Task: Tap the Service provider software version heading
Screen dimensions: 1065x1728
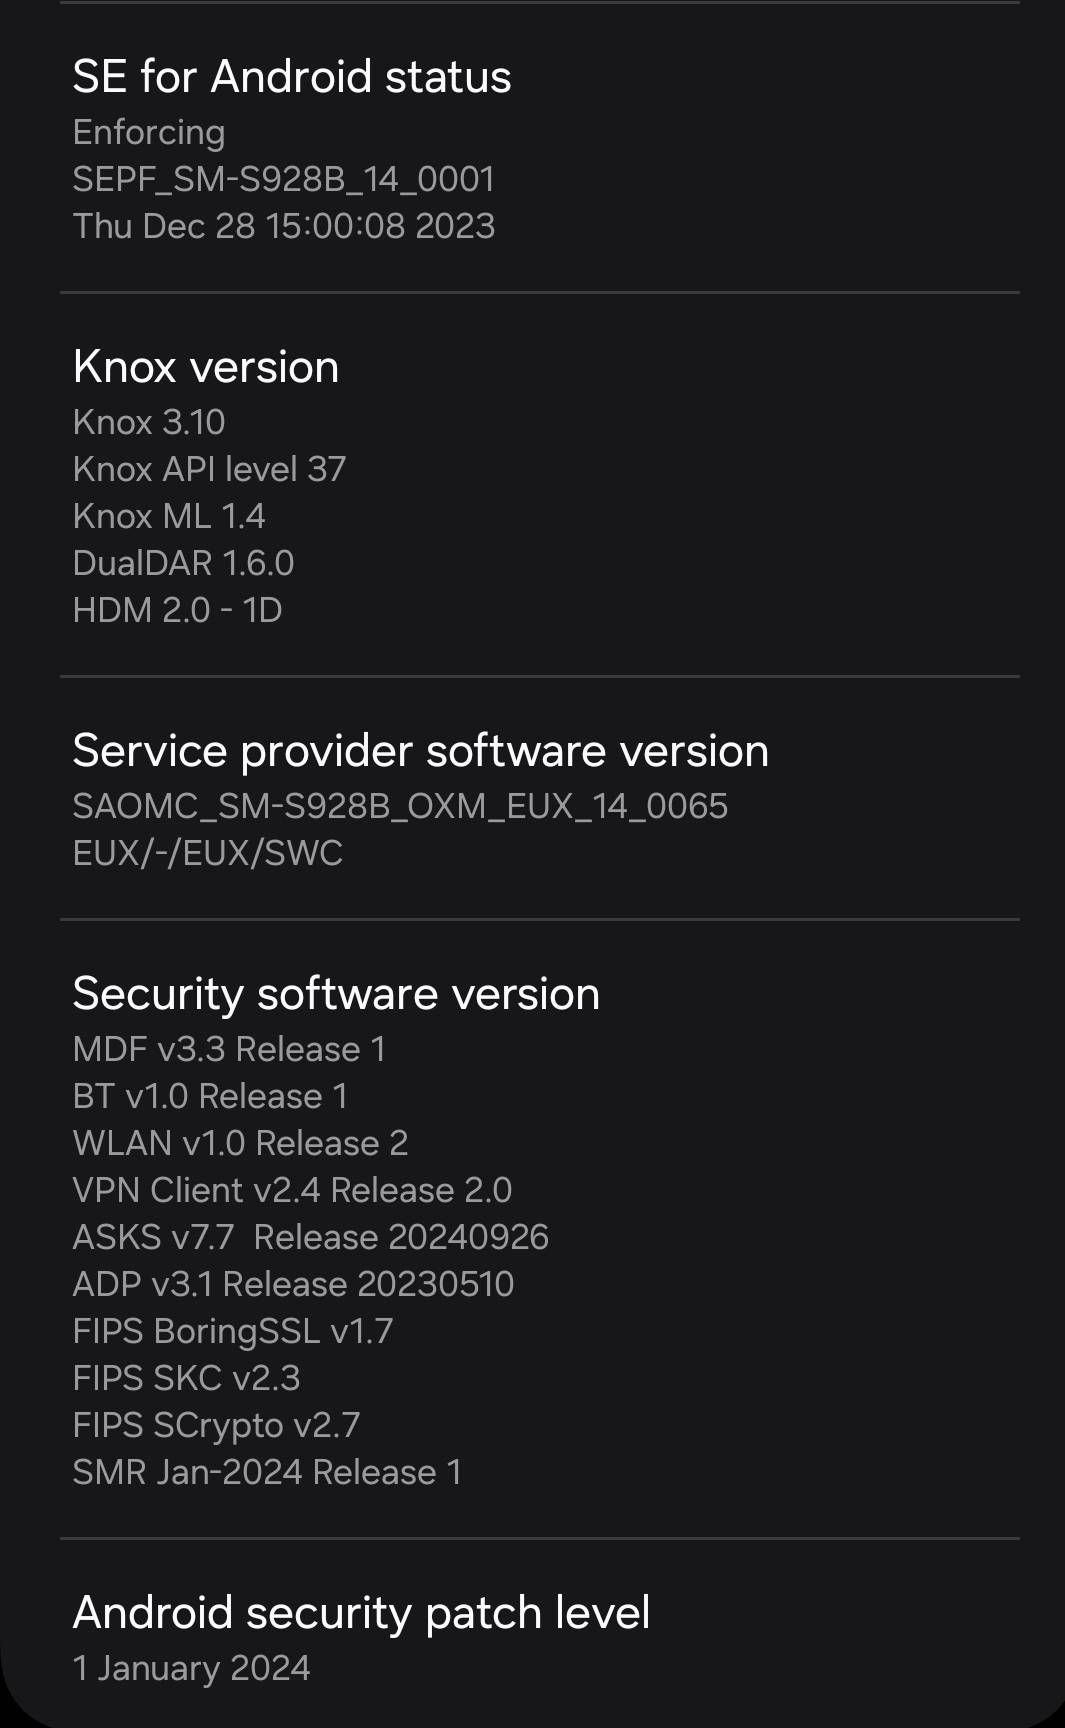Action: (423, 750)
